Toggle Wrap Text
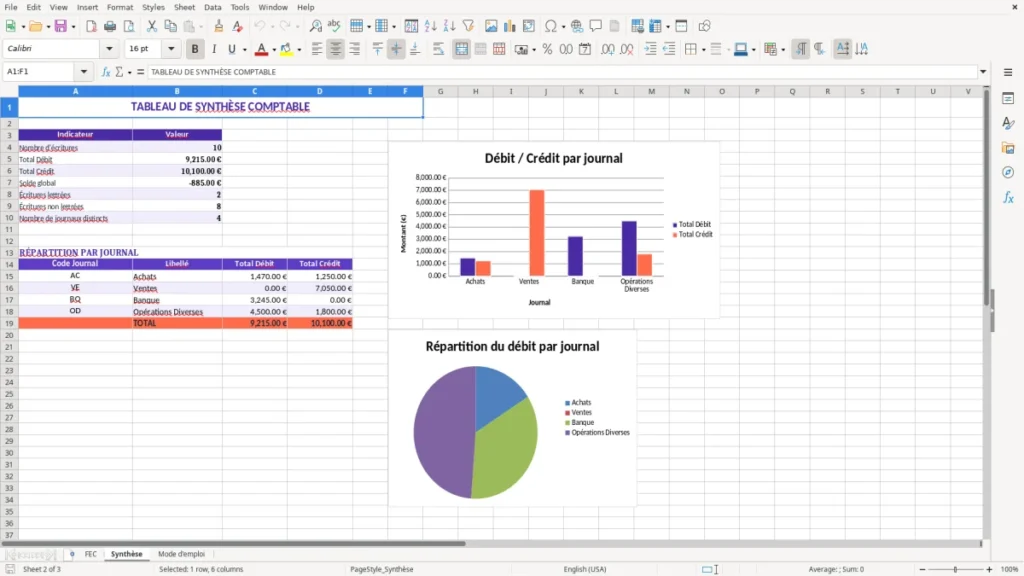The height and width of the screenshot is (576, 1024). 438,49
